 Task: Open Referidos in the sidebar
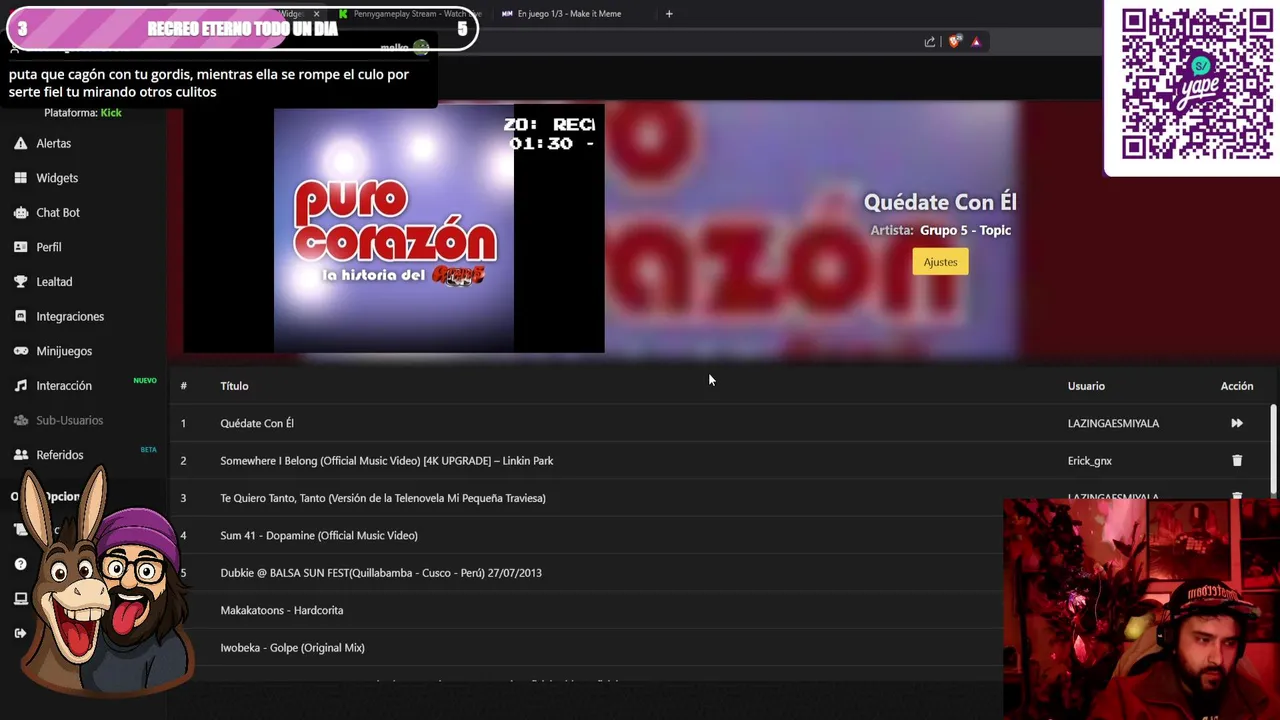point(59,455)
